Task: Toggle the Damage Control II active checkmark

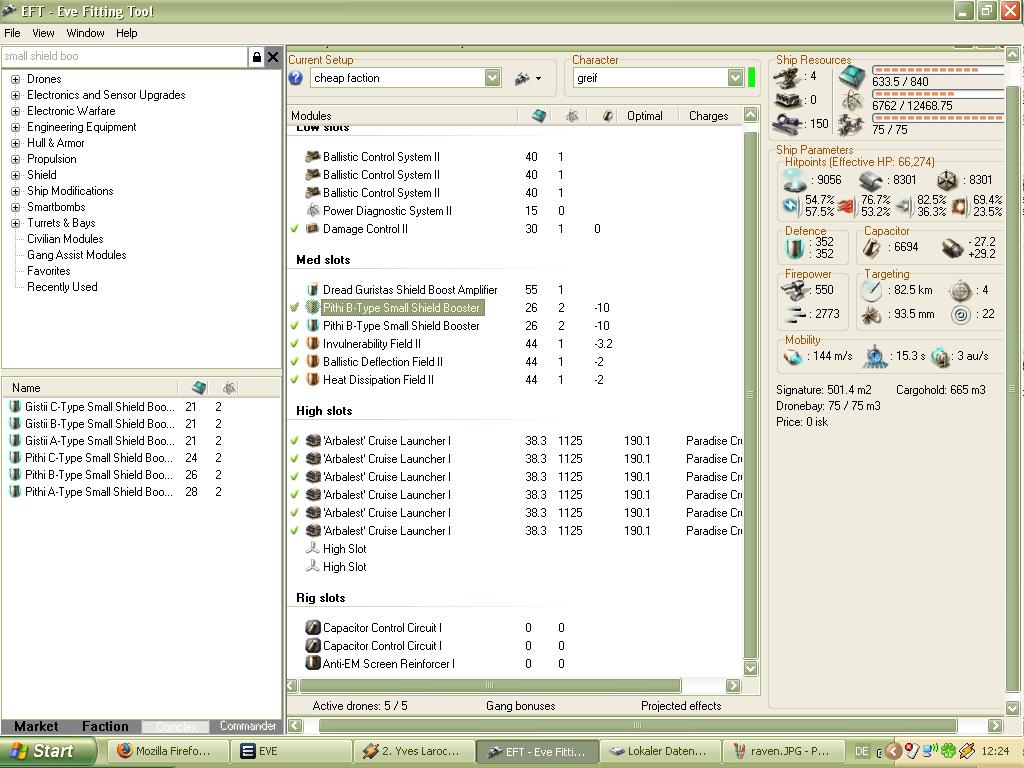Action: click(295, 229)
